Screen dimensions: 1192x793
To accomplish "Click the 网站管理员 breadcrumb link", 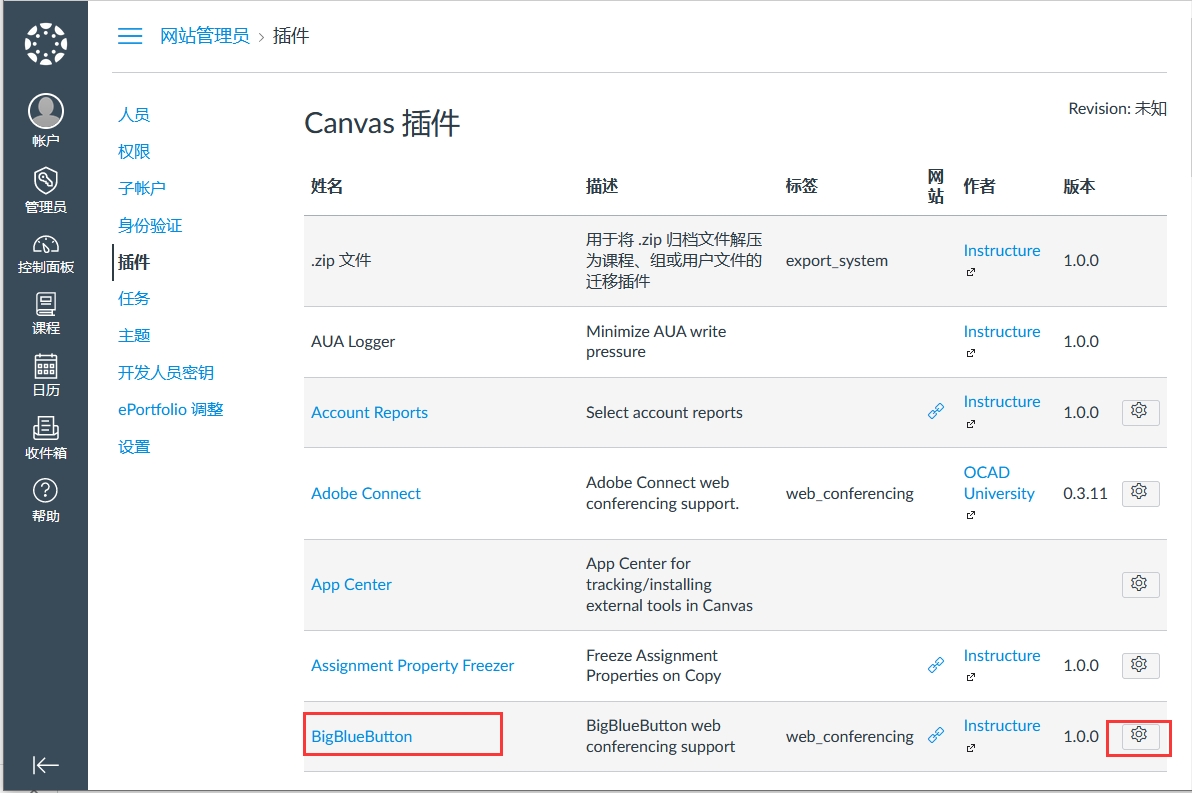I will pyautogui.click(x=205, y=36).
